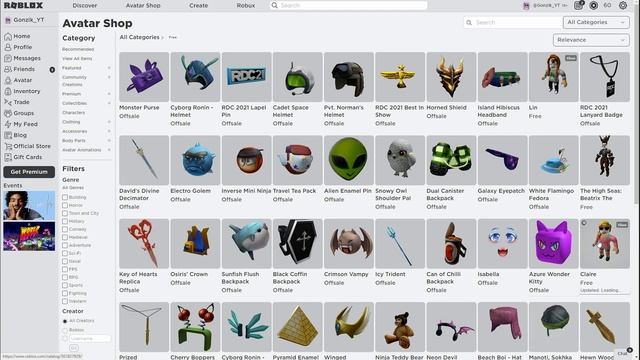Open the Alien Enamel Pin thumbnail
Image resolution: width=640 pixels, height=360 pixels.
pos(349,160)
